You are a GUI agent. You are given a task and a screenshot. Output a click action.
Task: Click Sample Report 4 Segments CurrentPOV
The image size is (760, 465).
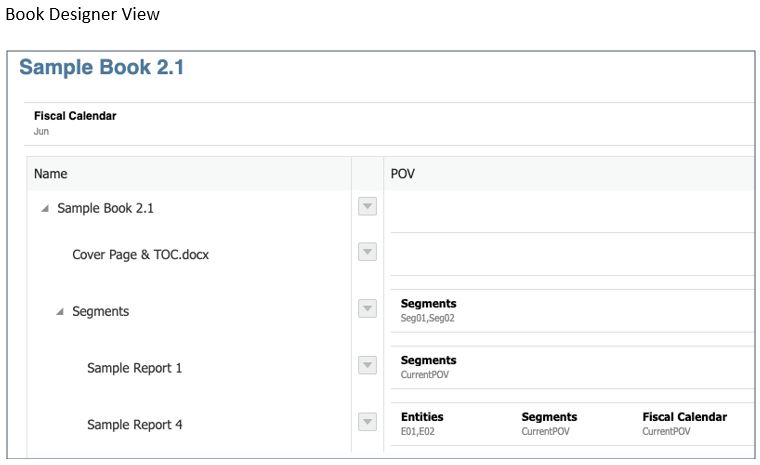pyautogui.click(x=549, y=424)
